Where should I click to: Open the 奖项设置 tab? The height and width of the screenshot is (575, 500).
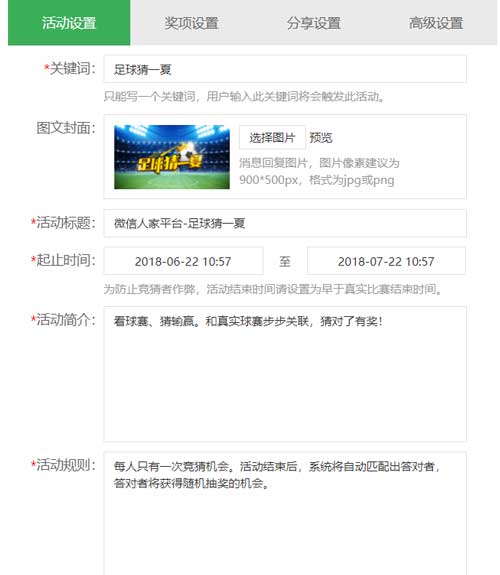click(191, 23)
